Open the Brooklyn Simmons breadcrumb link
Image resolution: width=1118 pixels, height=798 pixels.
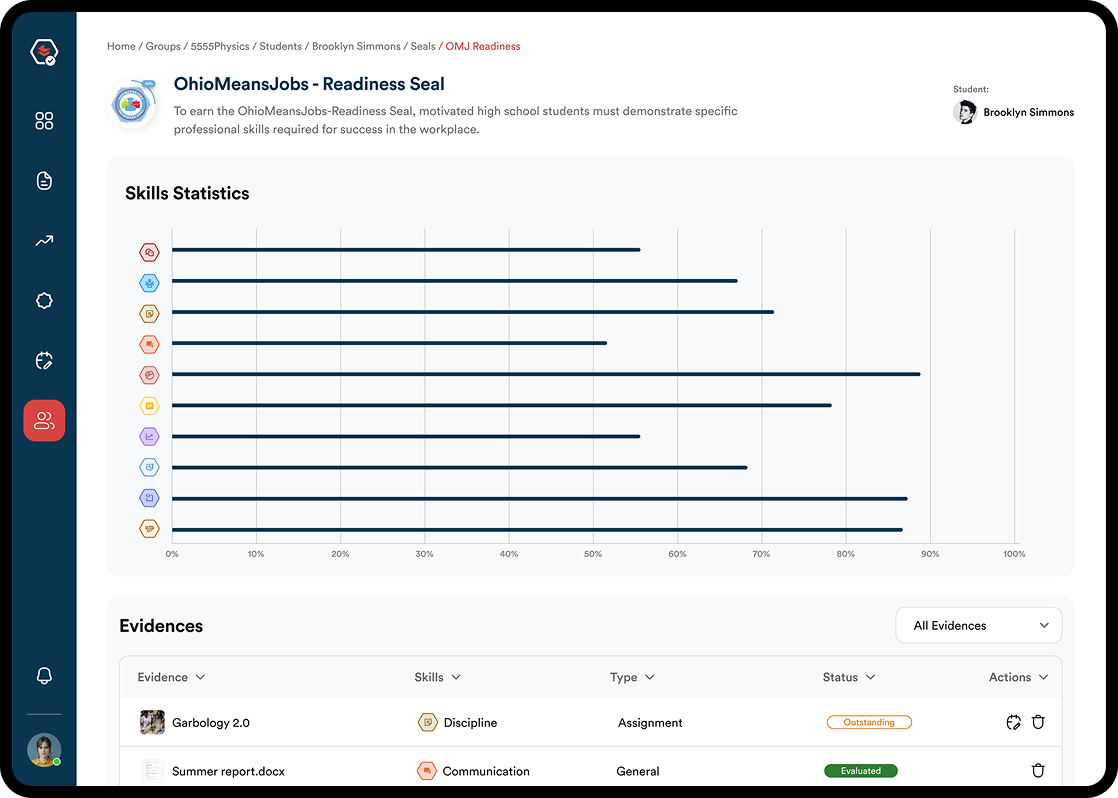pyautogui.click(x=356, y=46)
